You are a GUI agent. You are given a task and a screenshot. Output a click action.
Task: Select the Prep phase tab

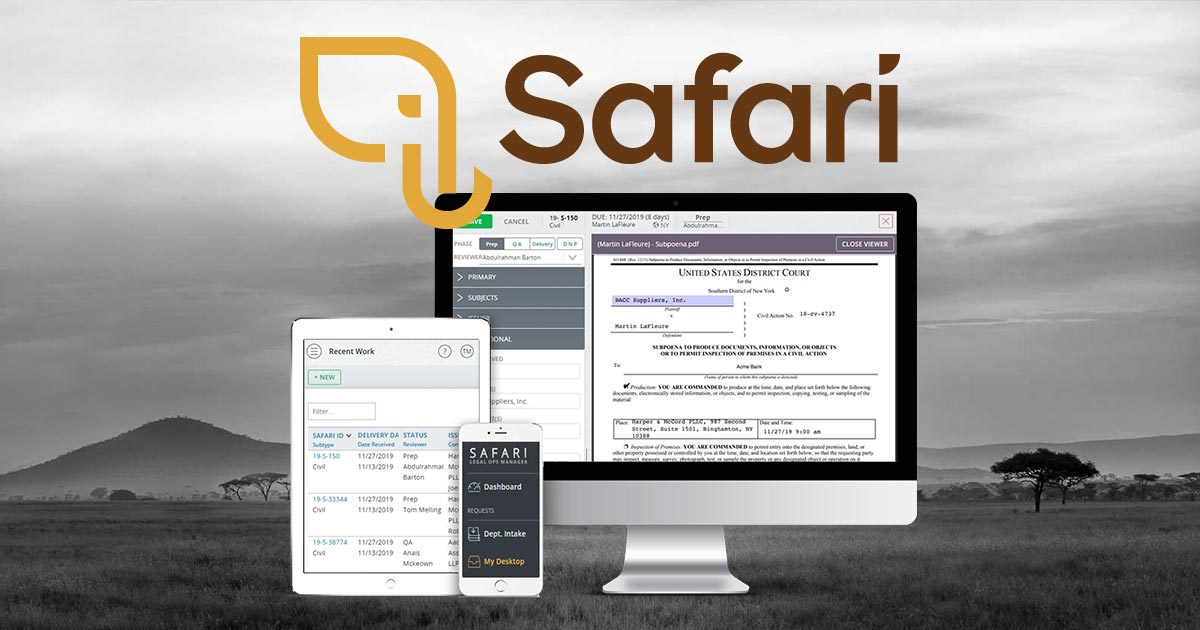click(491, 244)
